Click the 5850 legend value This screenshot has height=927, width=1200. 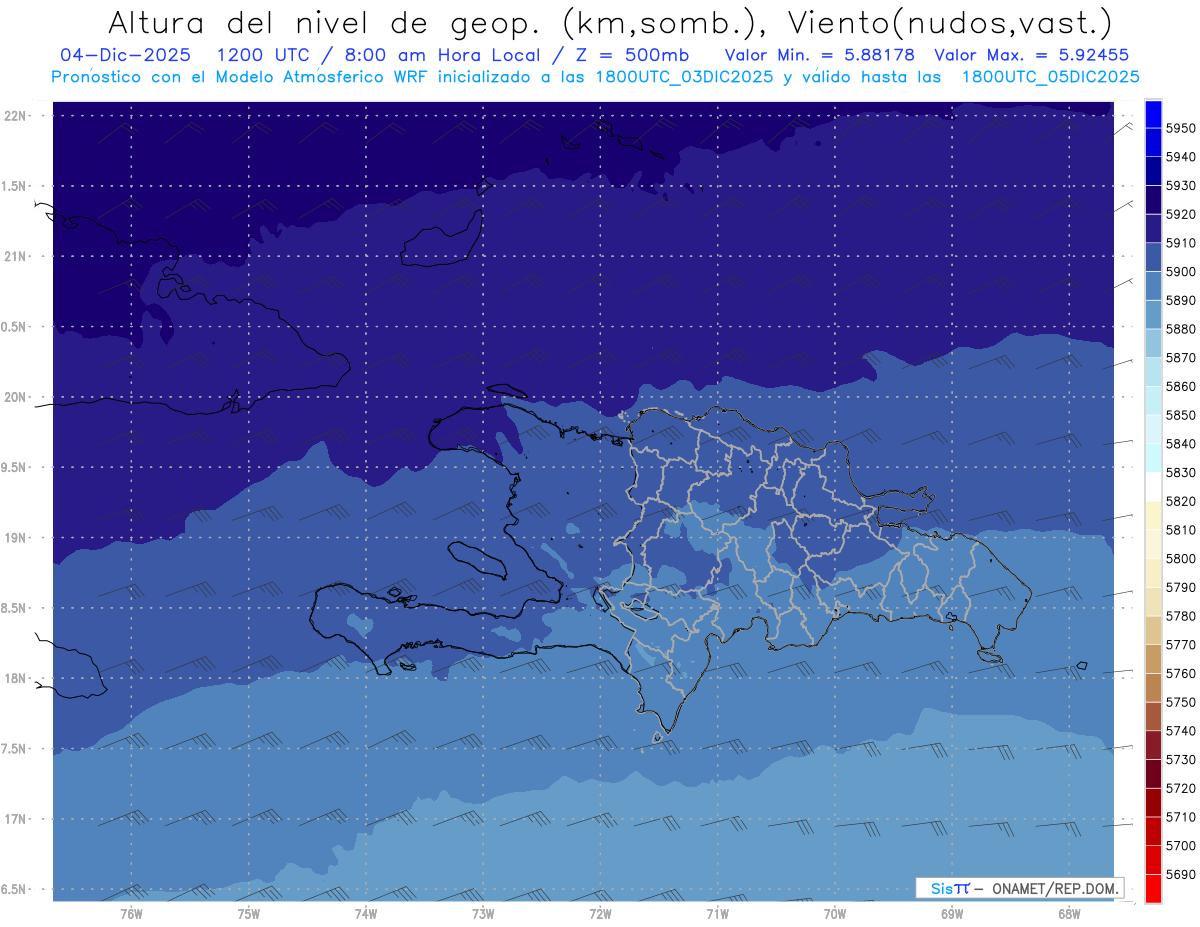1180,415
